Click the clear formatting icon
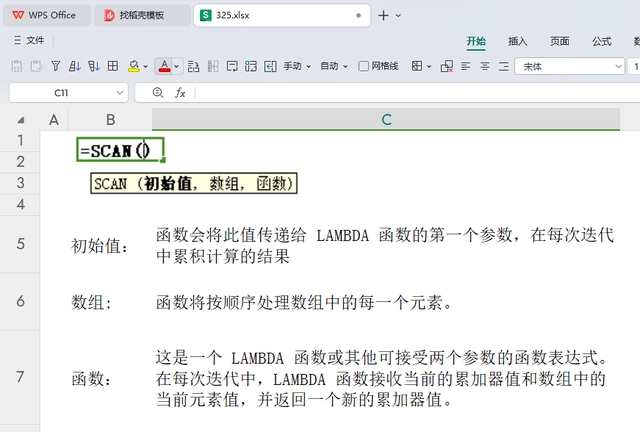The width and height of the screenshot is (640, 432). click(x=447, y=66)
